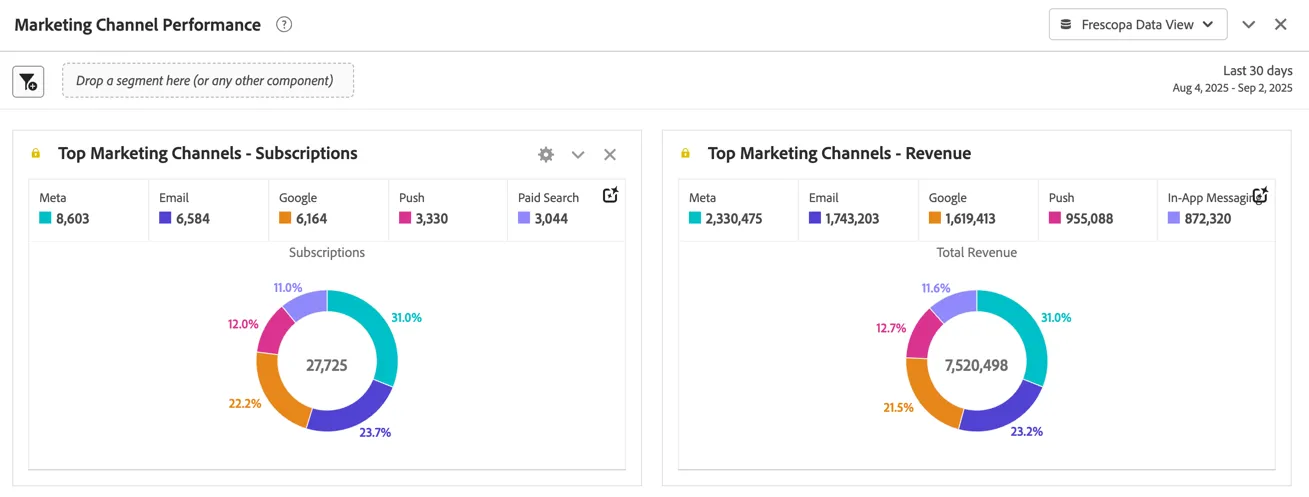The height and width of the screenshot is (497, 1309).
Task: Click the 12.7% label on Revenue donut
Action: coord(891,328)
